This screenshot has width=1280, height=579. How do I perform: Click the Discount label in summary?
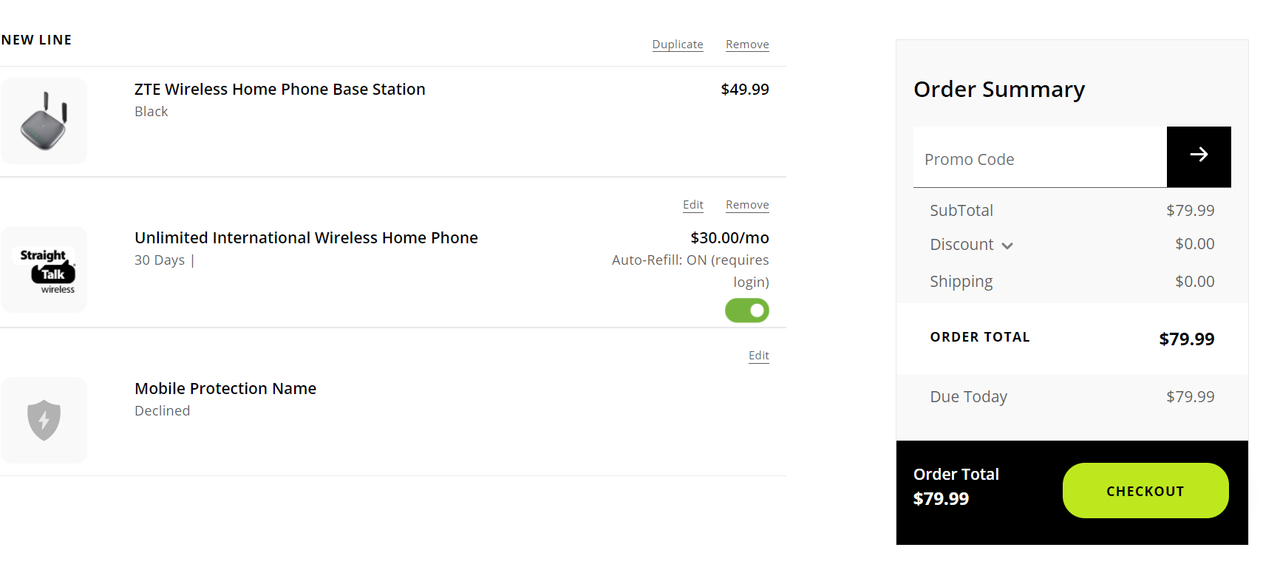[x=961, y=245]
